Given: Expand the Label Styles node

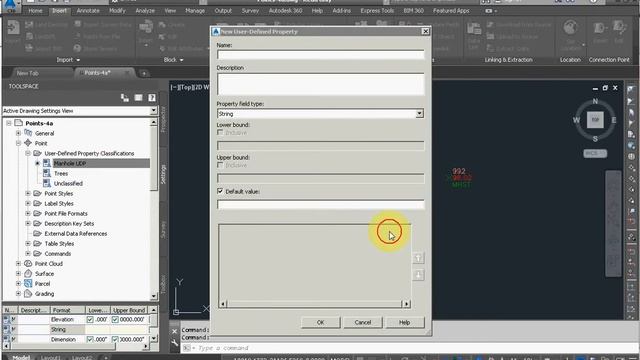Looking at the screenshot, I should tap(28, 203).
